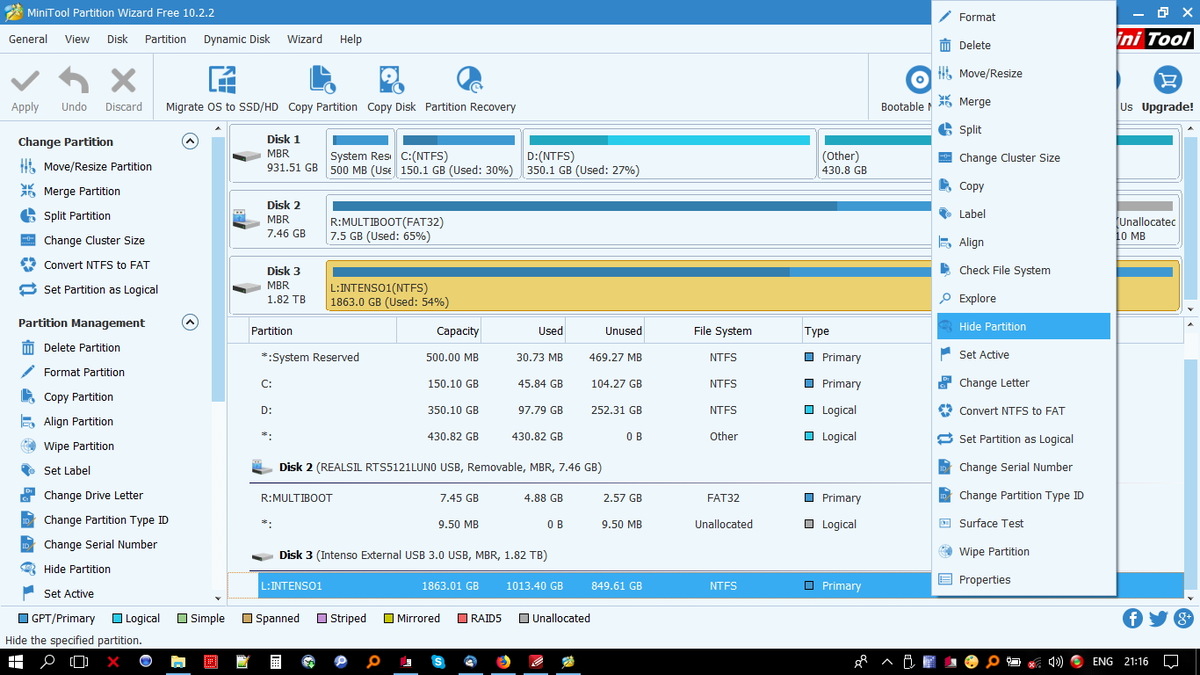This screenshot has width=1200, height=675.
Task: Click Check File System in context menu
Action: point(1024,270)
